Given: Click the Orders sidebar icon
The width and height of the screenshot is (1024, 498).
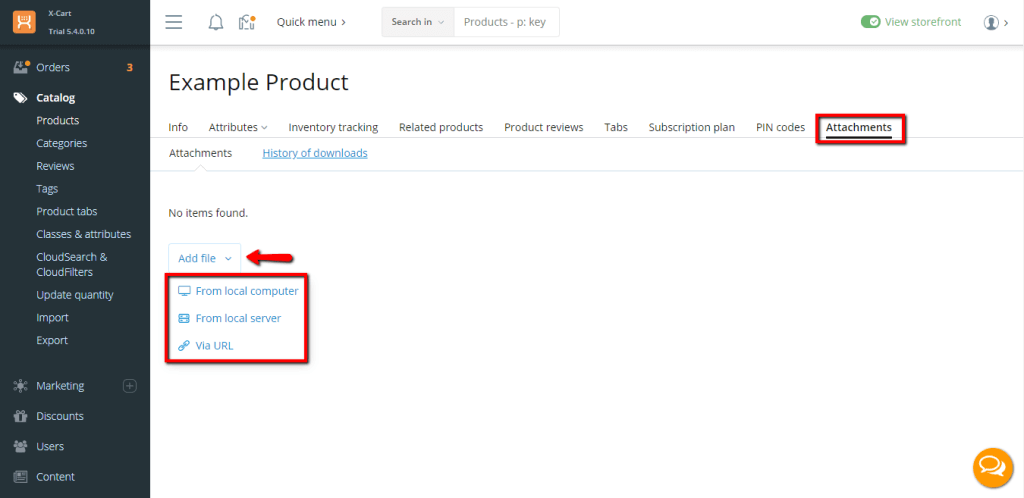Looking at the screenshot, I should pyautogui.click(x=22, y=67).
